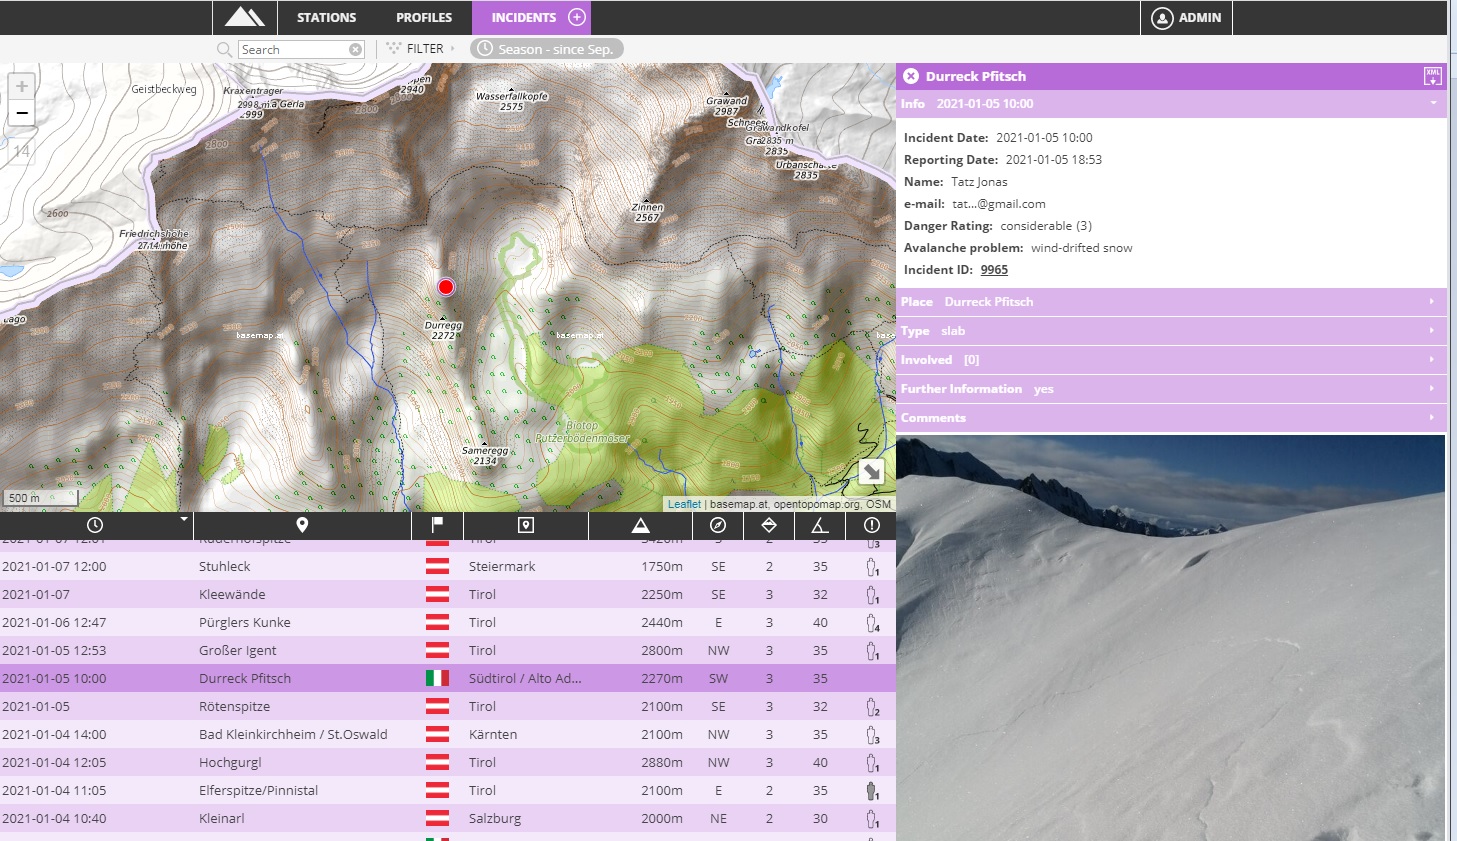This screenshot has width=1457, height=841.
Task: Click the 2880m elevation cell
Action: (x=662, y=762)
